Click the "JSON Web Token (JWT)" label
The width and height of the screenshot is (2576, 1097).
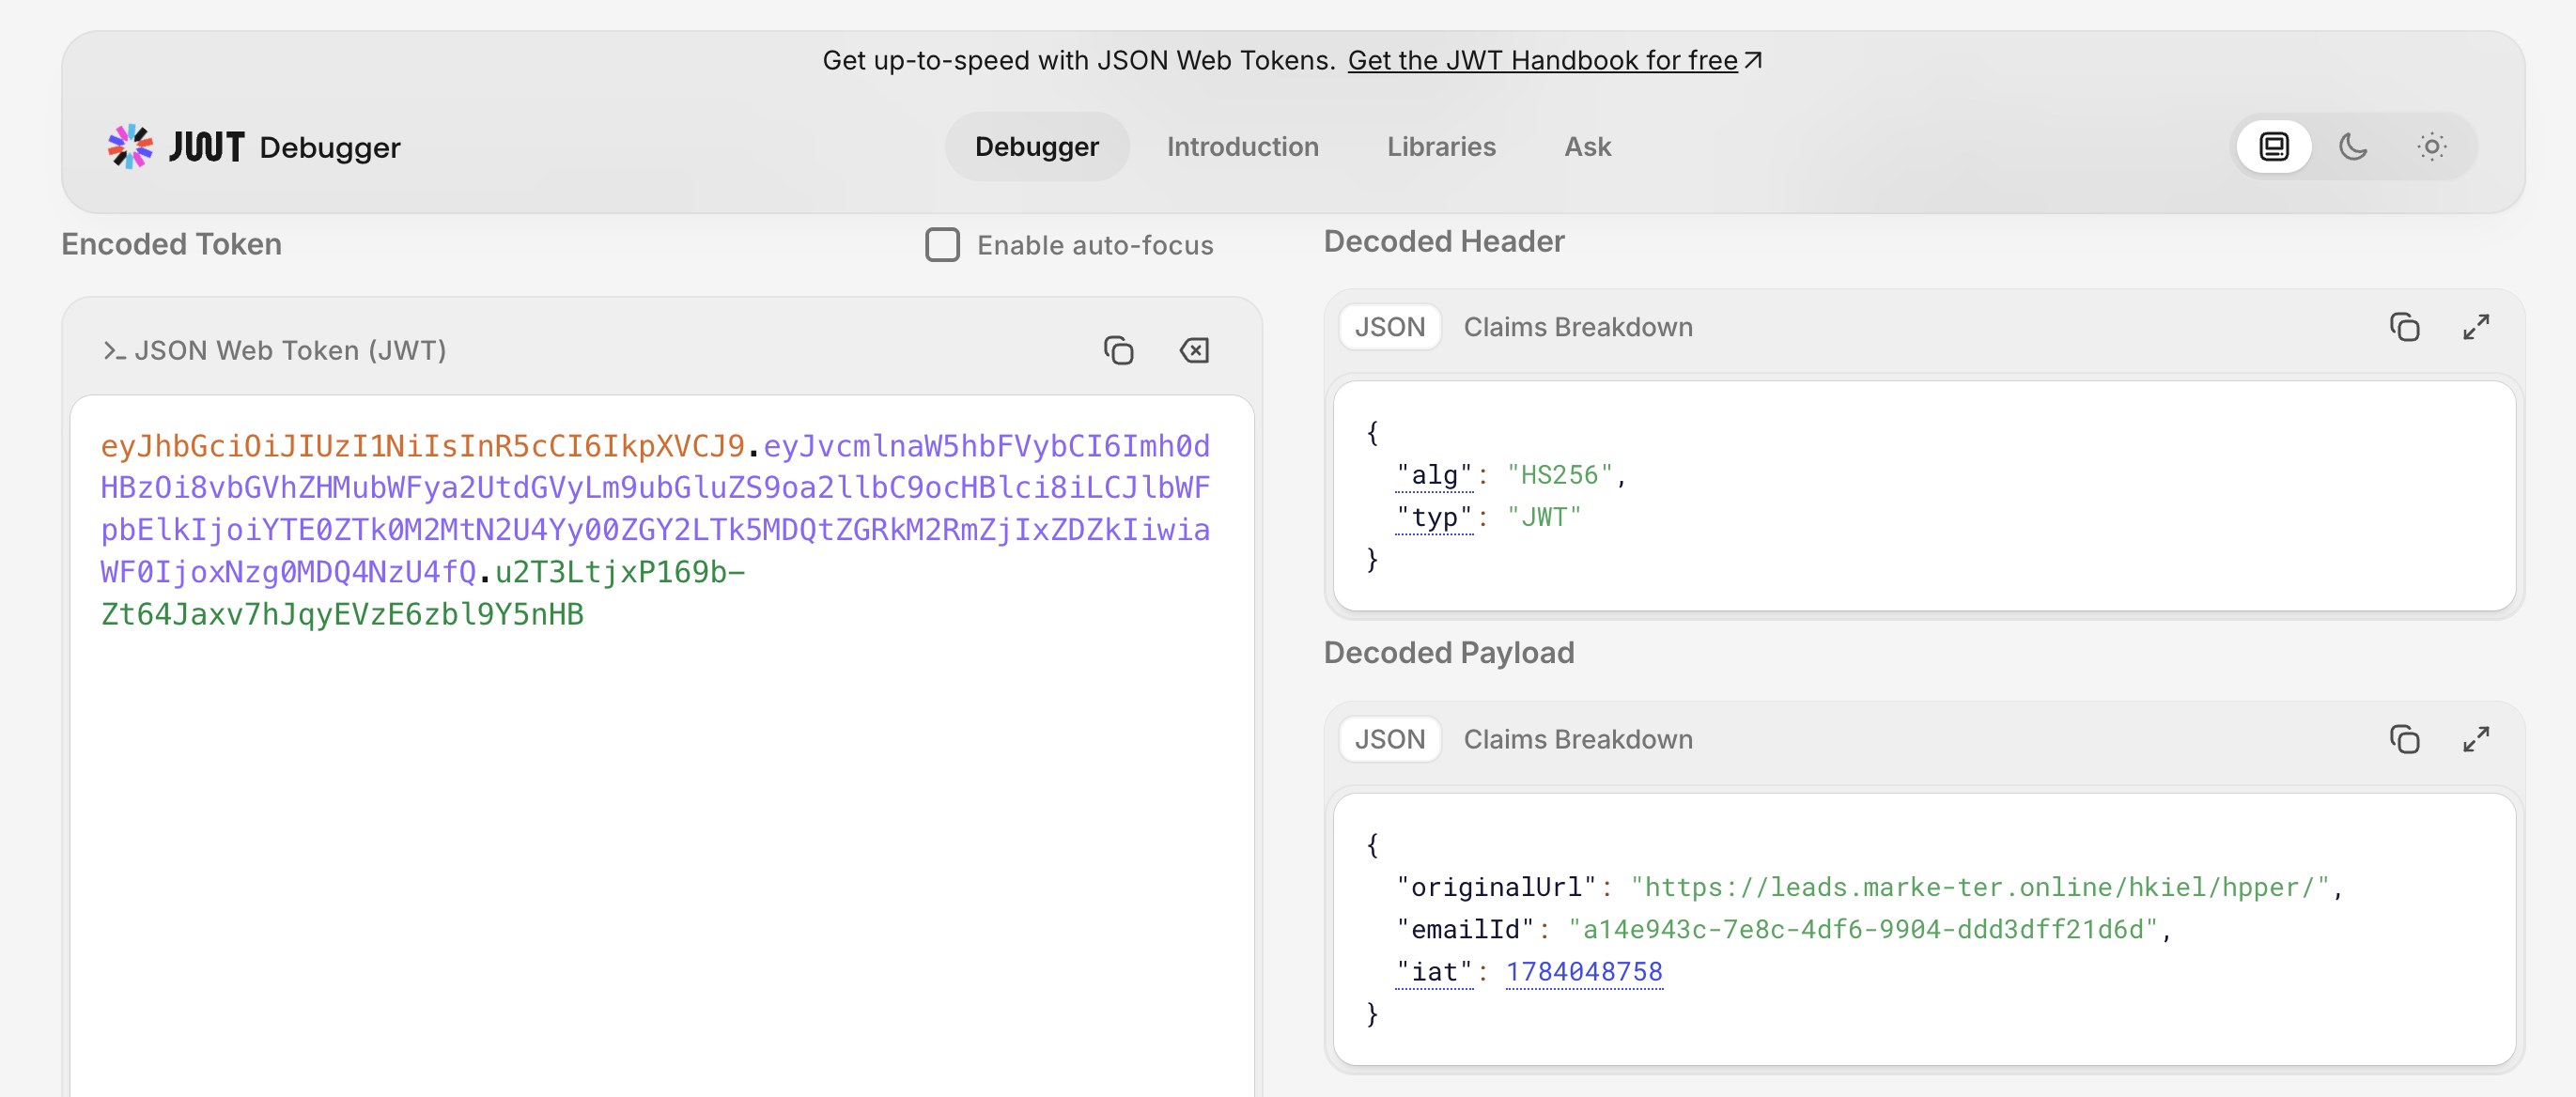(x=290, y=351)
